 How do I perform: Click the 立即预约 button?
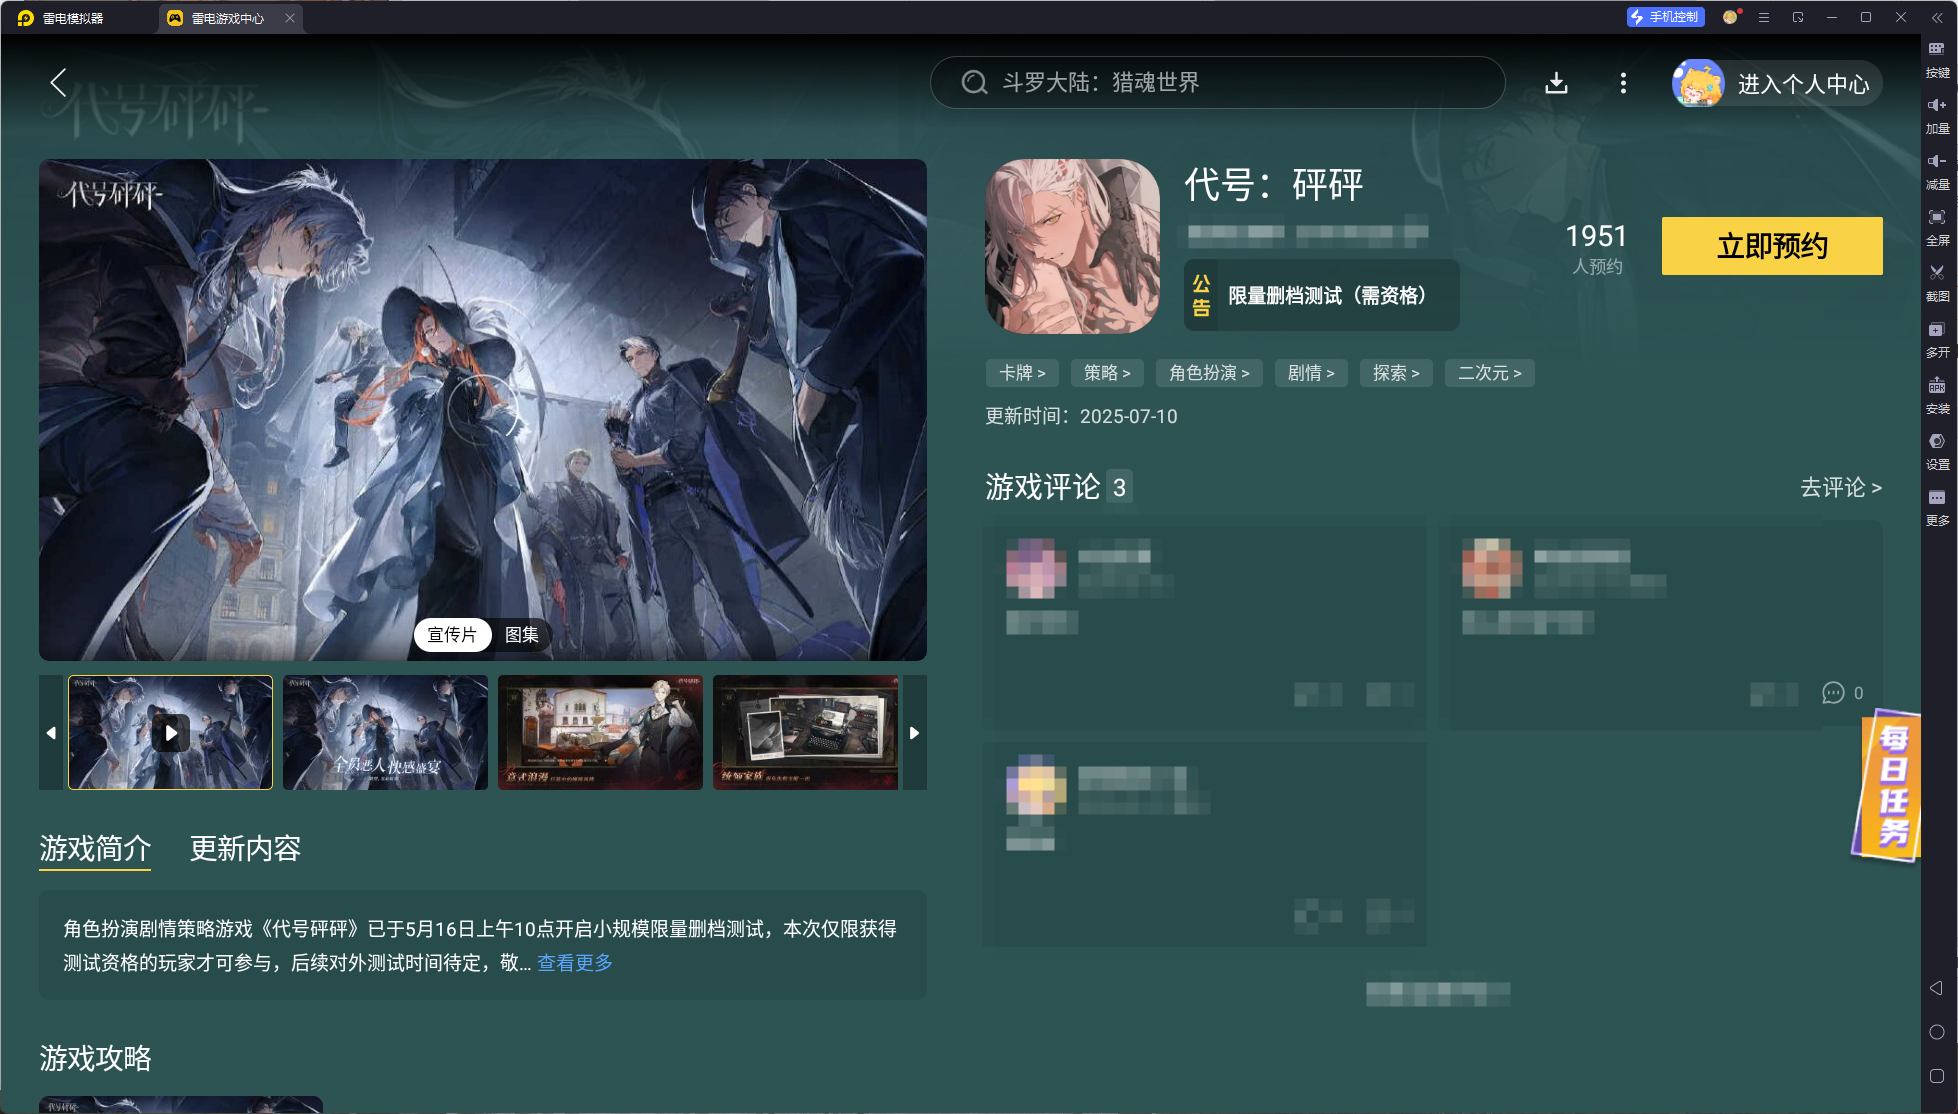tap(1771, 246)
